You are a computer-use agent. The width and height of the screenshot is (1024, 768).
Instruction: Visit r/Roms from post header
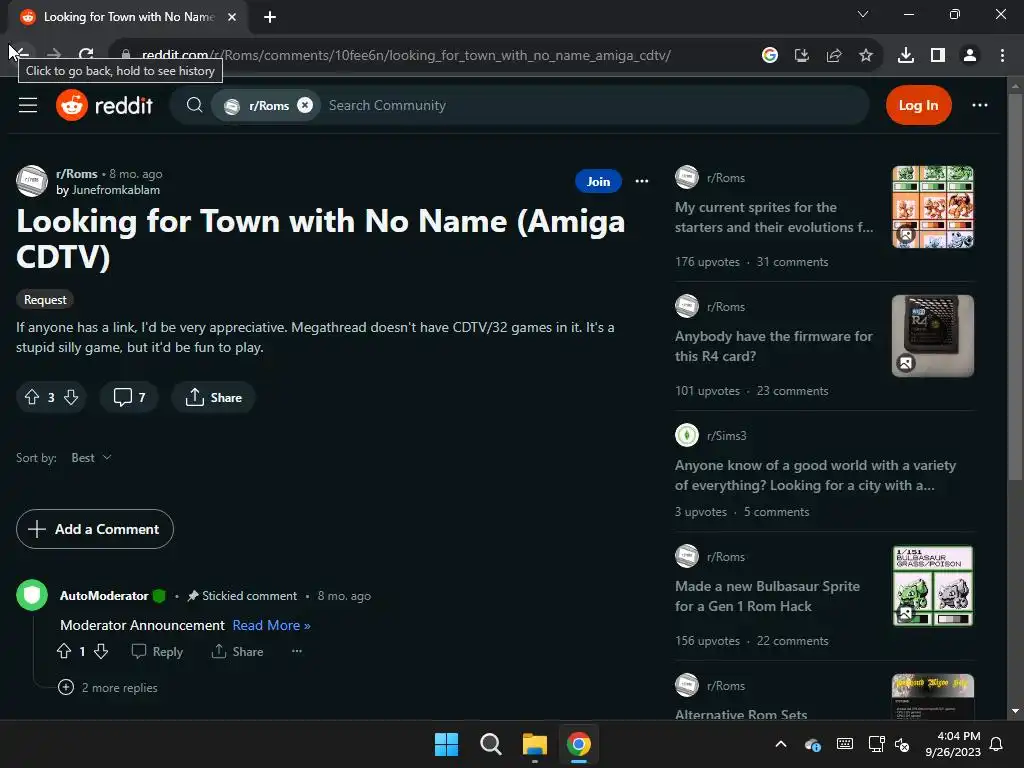click(x=76, y=174)
